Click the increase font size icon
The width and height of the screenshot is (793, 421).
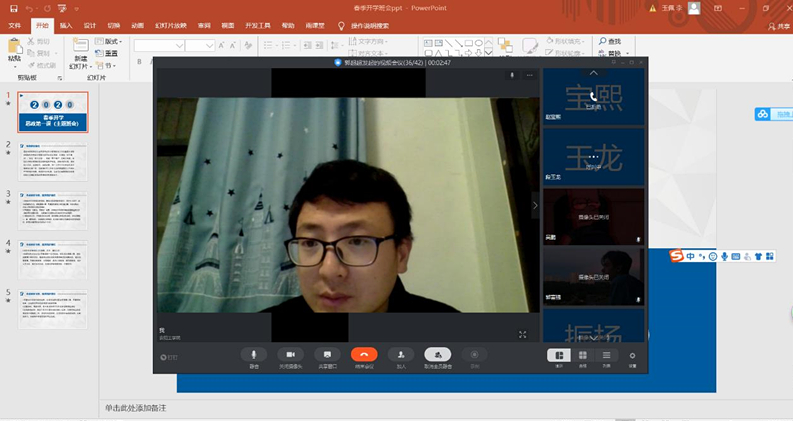pyautogui.click(x=221, y=46)
